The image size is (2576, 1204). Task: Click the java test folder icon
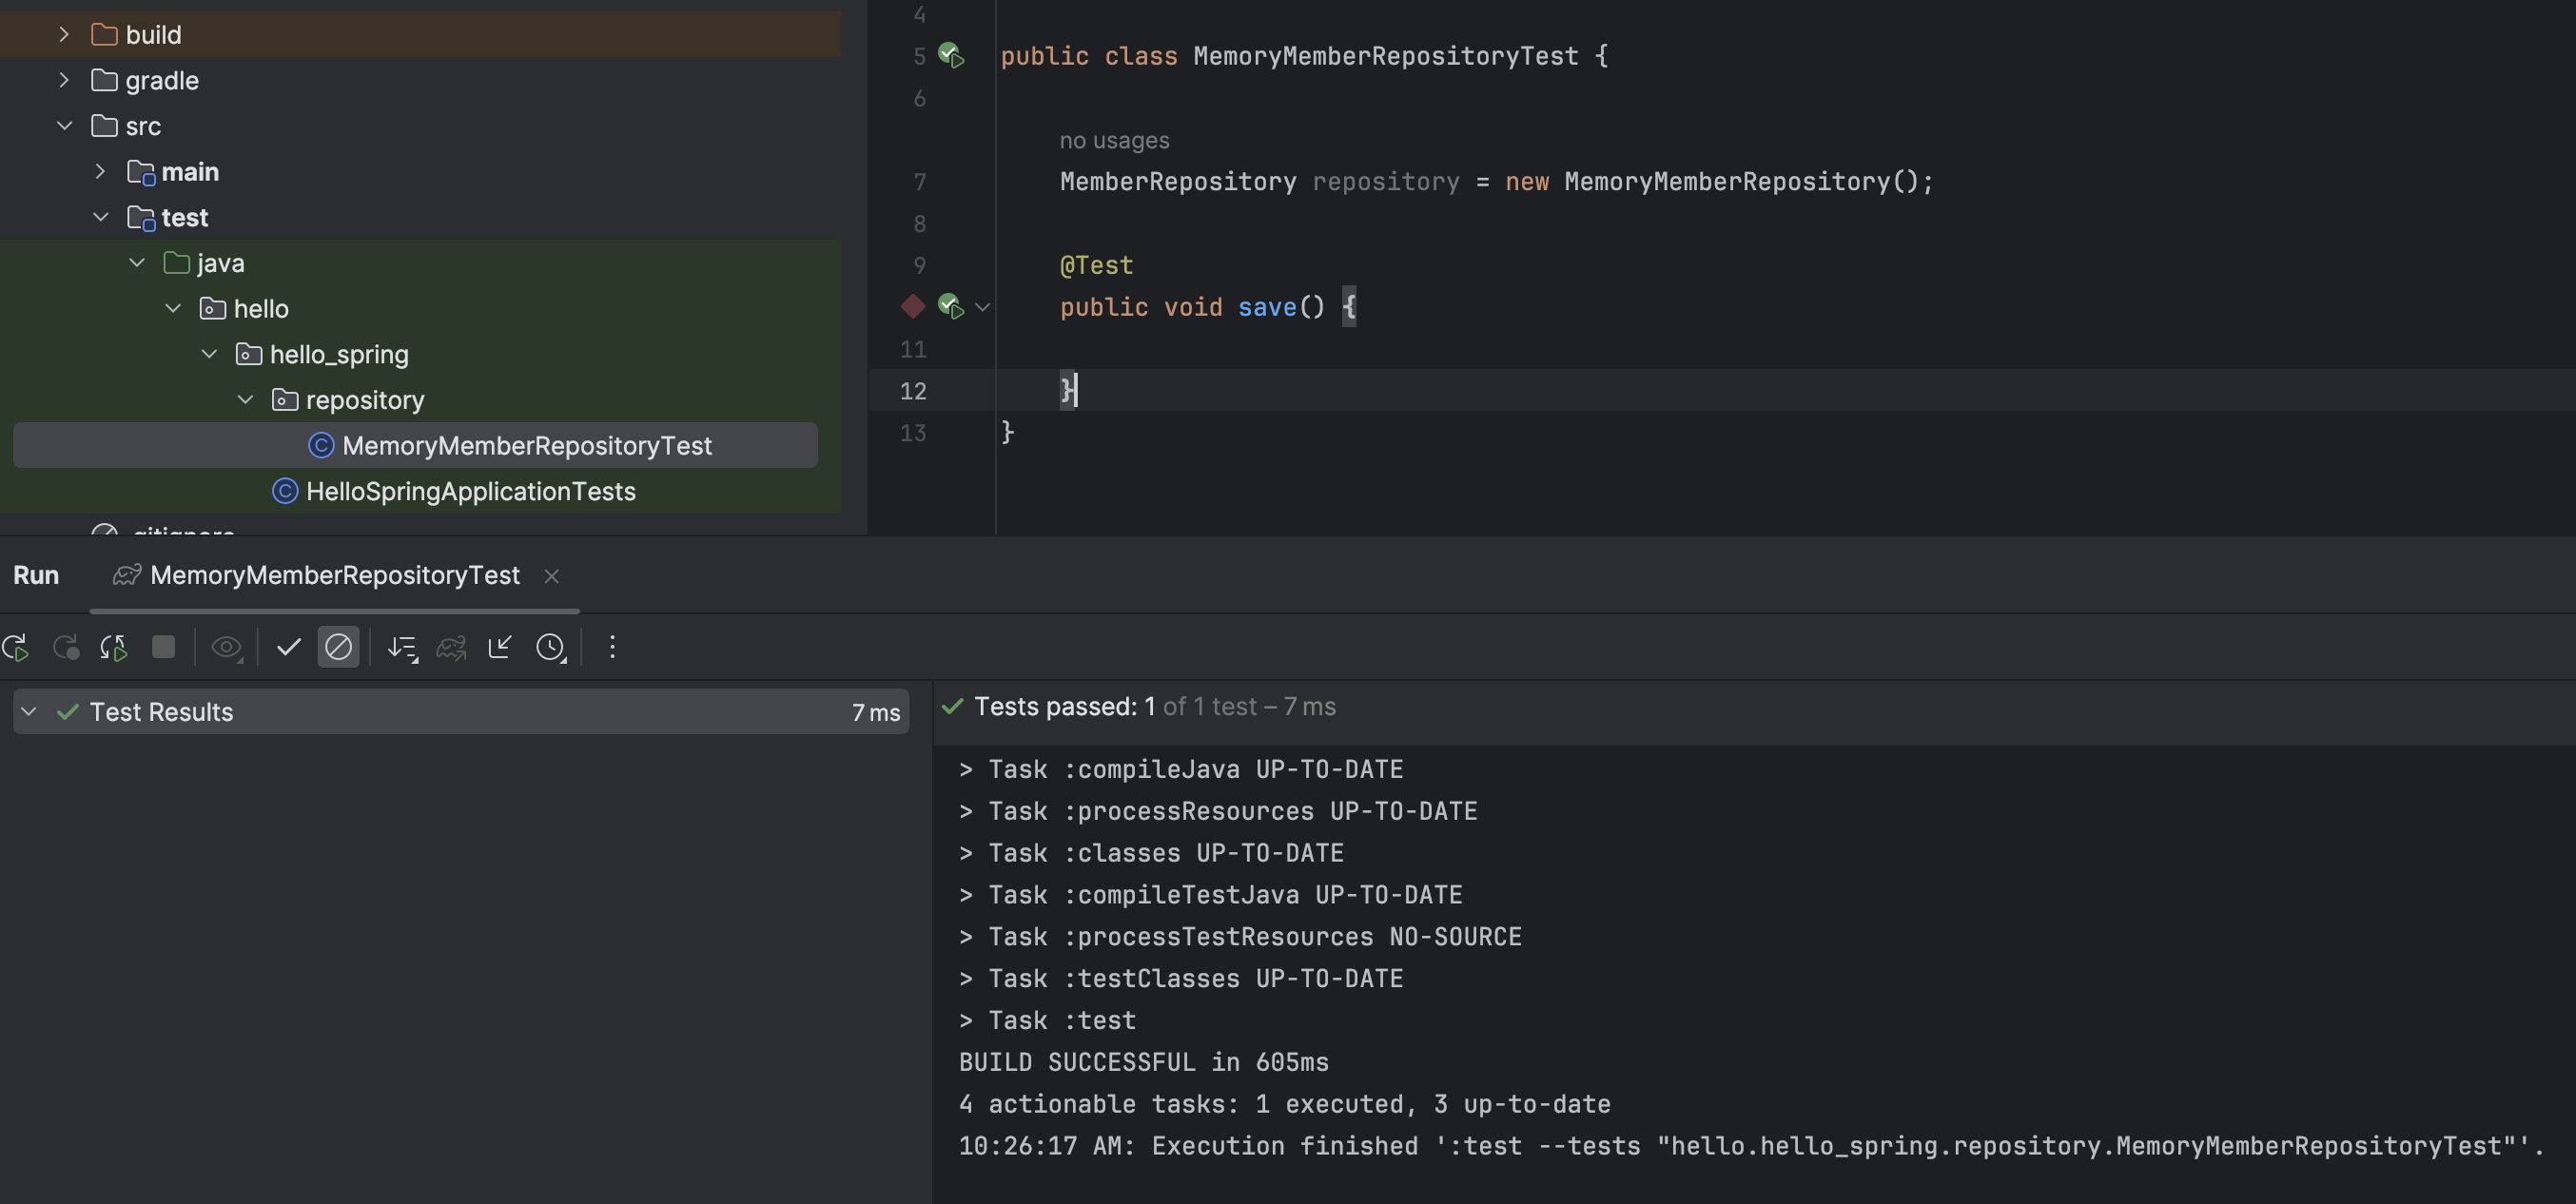coord(176,263)
